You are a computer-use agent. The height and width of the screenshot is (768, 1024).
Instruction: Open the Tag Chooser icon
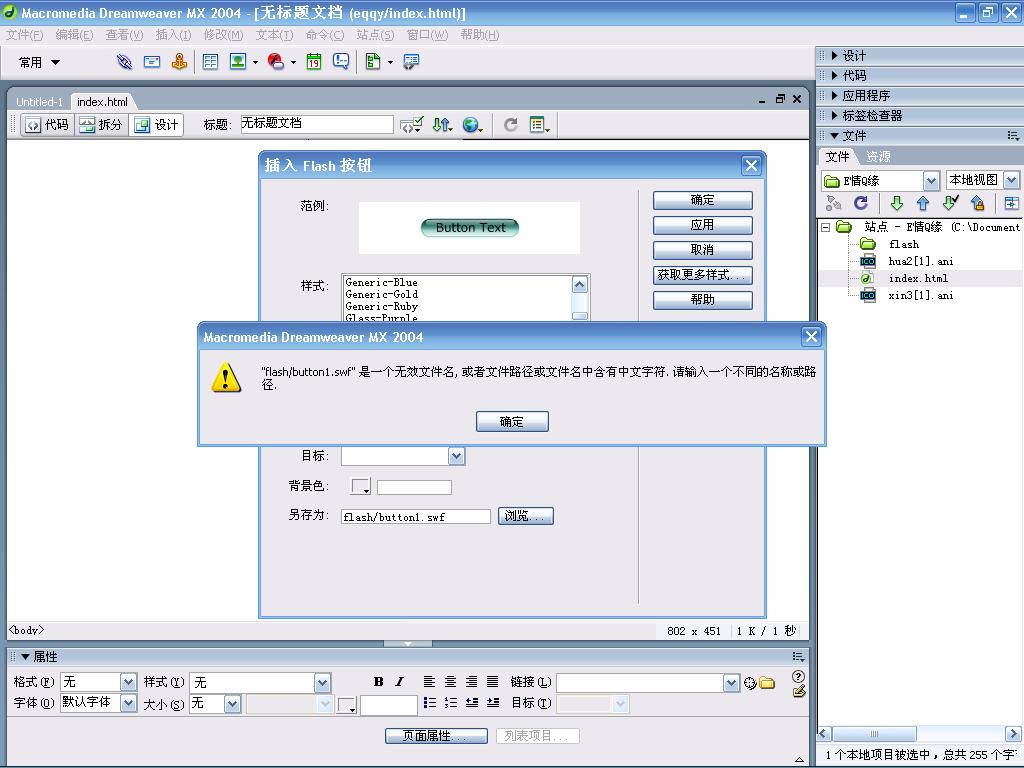(x=411, y=62)
